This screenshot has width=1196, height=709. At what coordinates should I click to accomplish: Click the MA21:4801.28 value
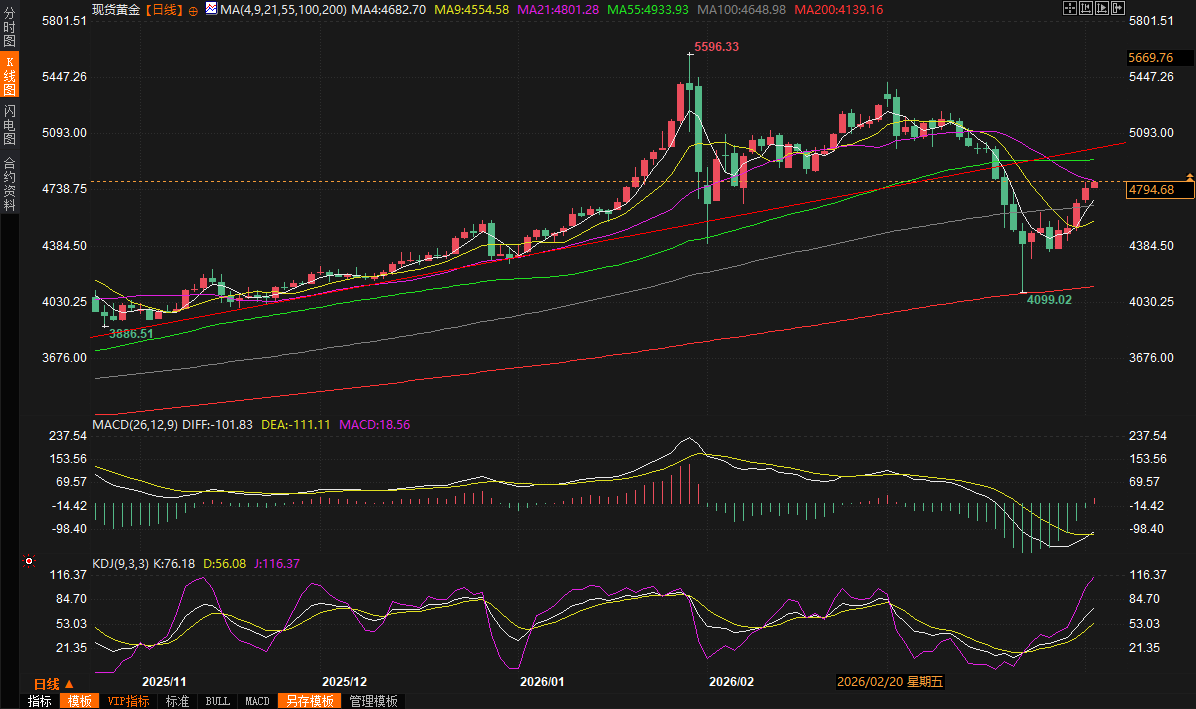[x=558, y=10]
